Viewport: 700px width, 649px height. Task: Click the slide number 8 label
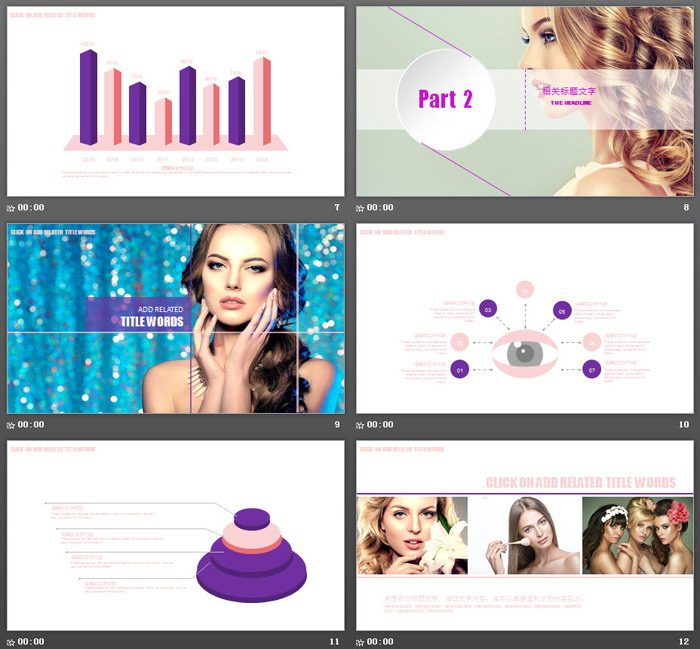point(686,208)
